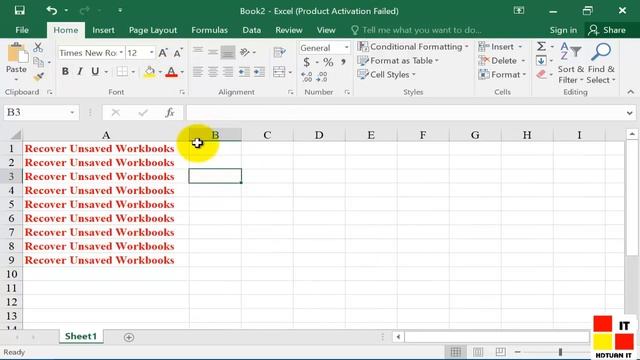The width and height of the screenshot is (640, 360).
Task: Click the Insert Function fx button
Action: tap(170, 112)
